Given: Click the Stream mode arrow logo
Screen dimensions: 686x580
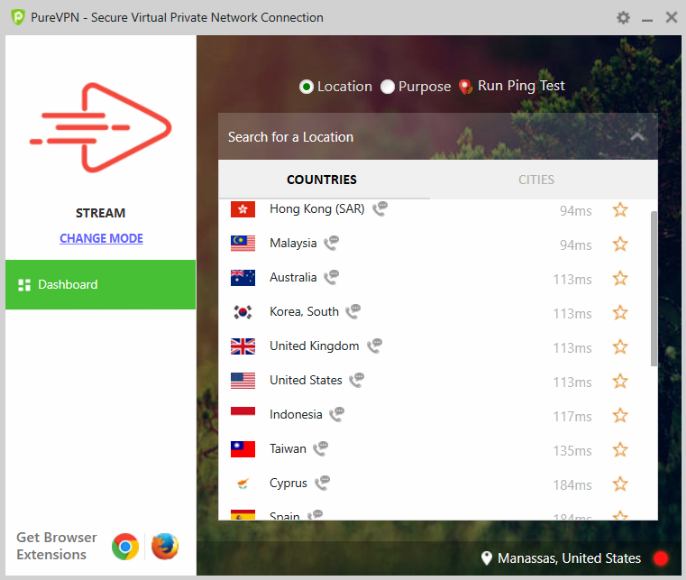Looking at the screenshot, I should 101,127.
